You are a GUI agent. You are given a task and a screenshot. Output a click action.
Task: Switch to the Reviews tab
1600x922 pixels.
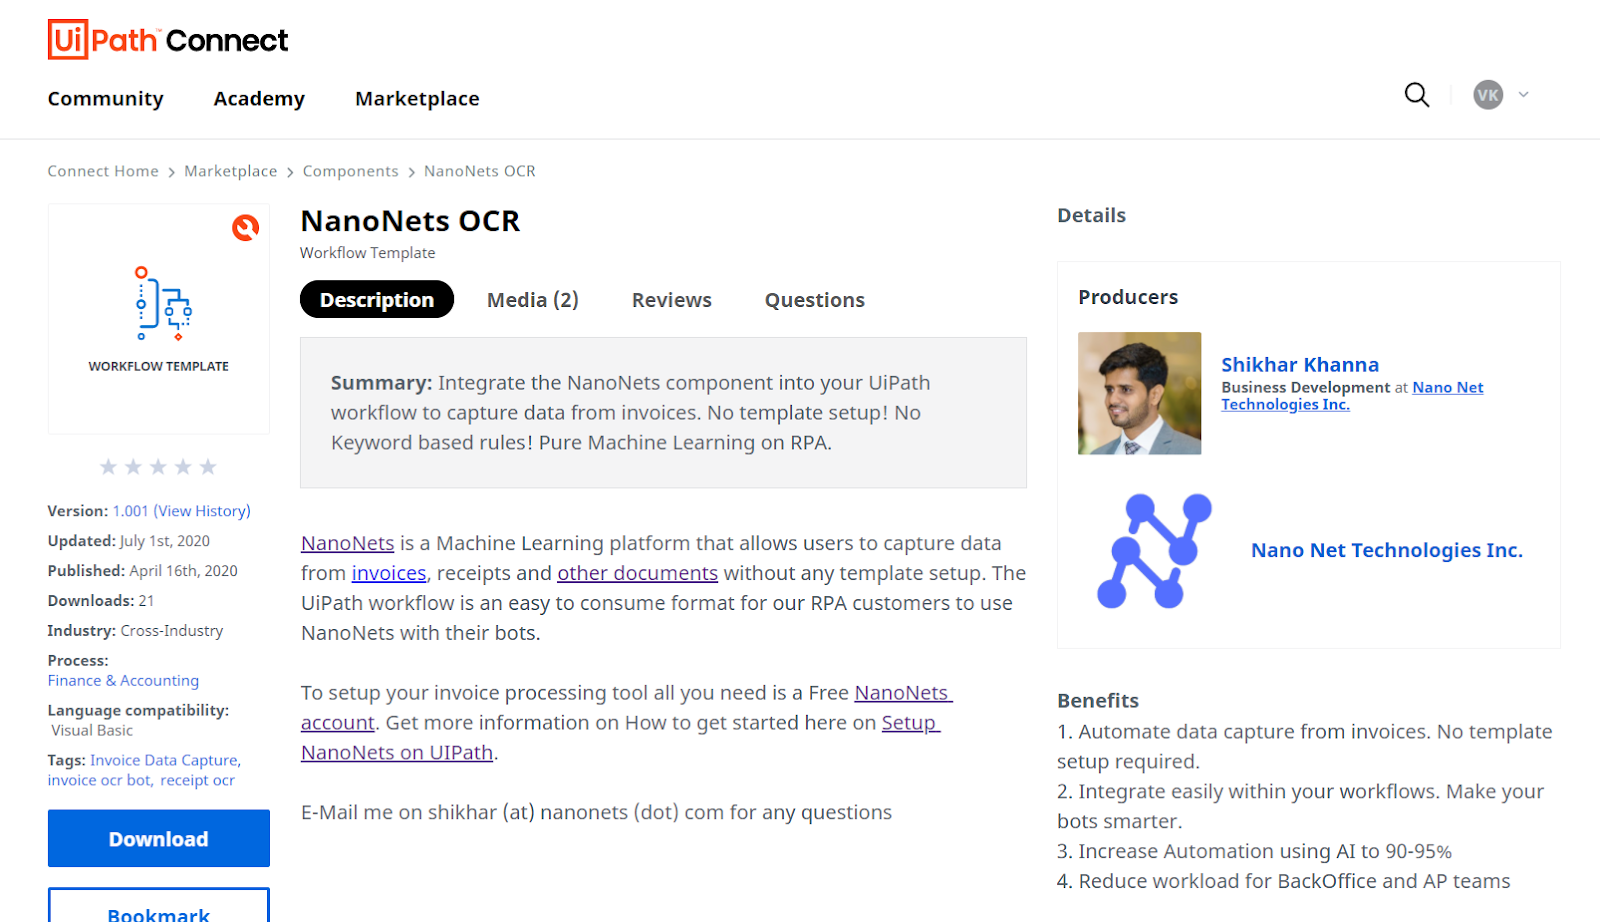click(672, 300)
